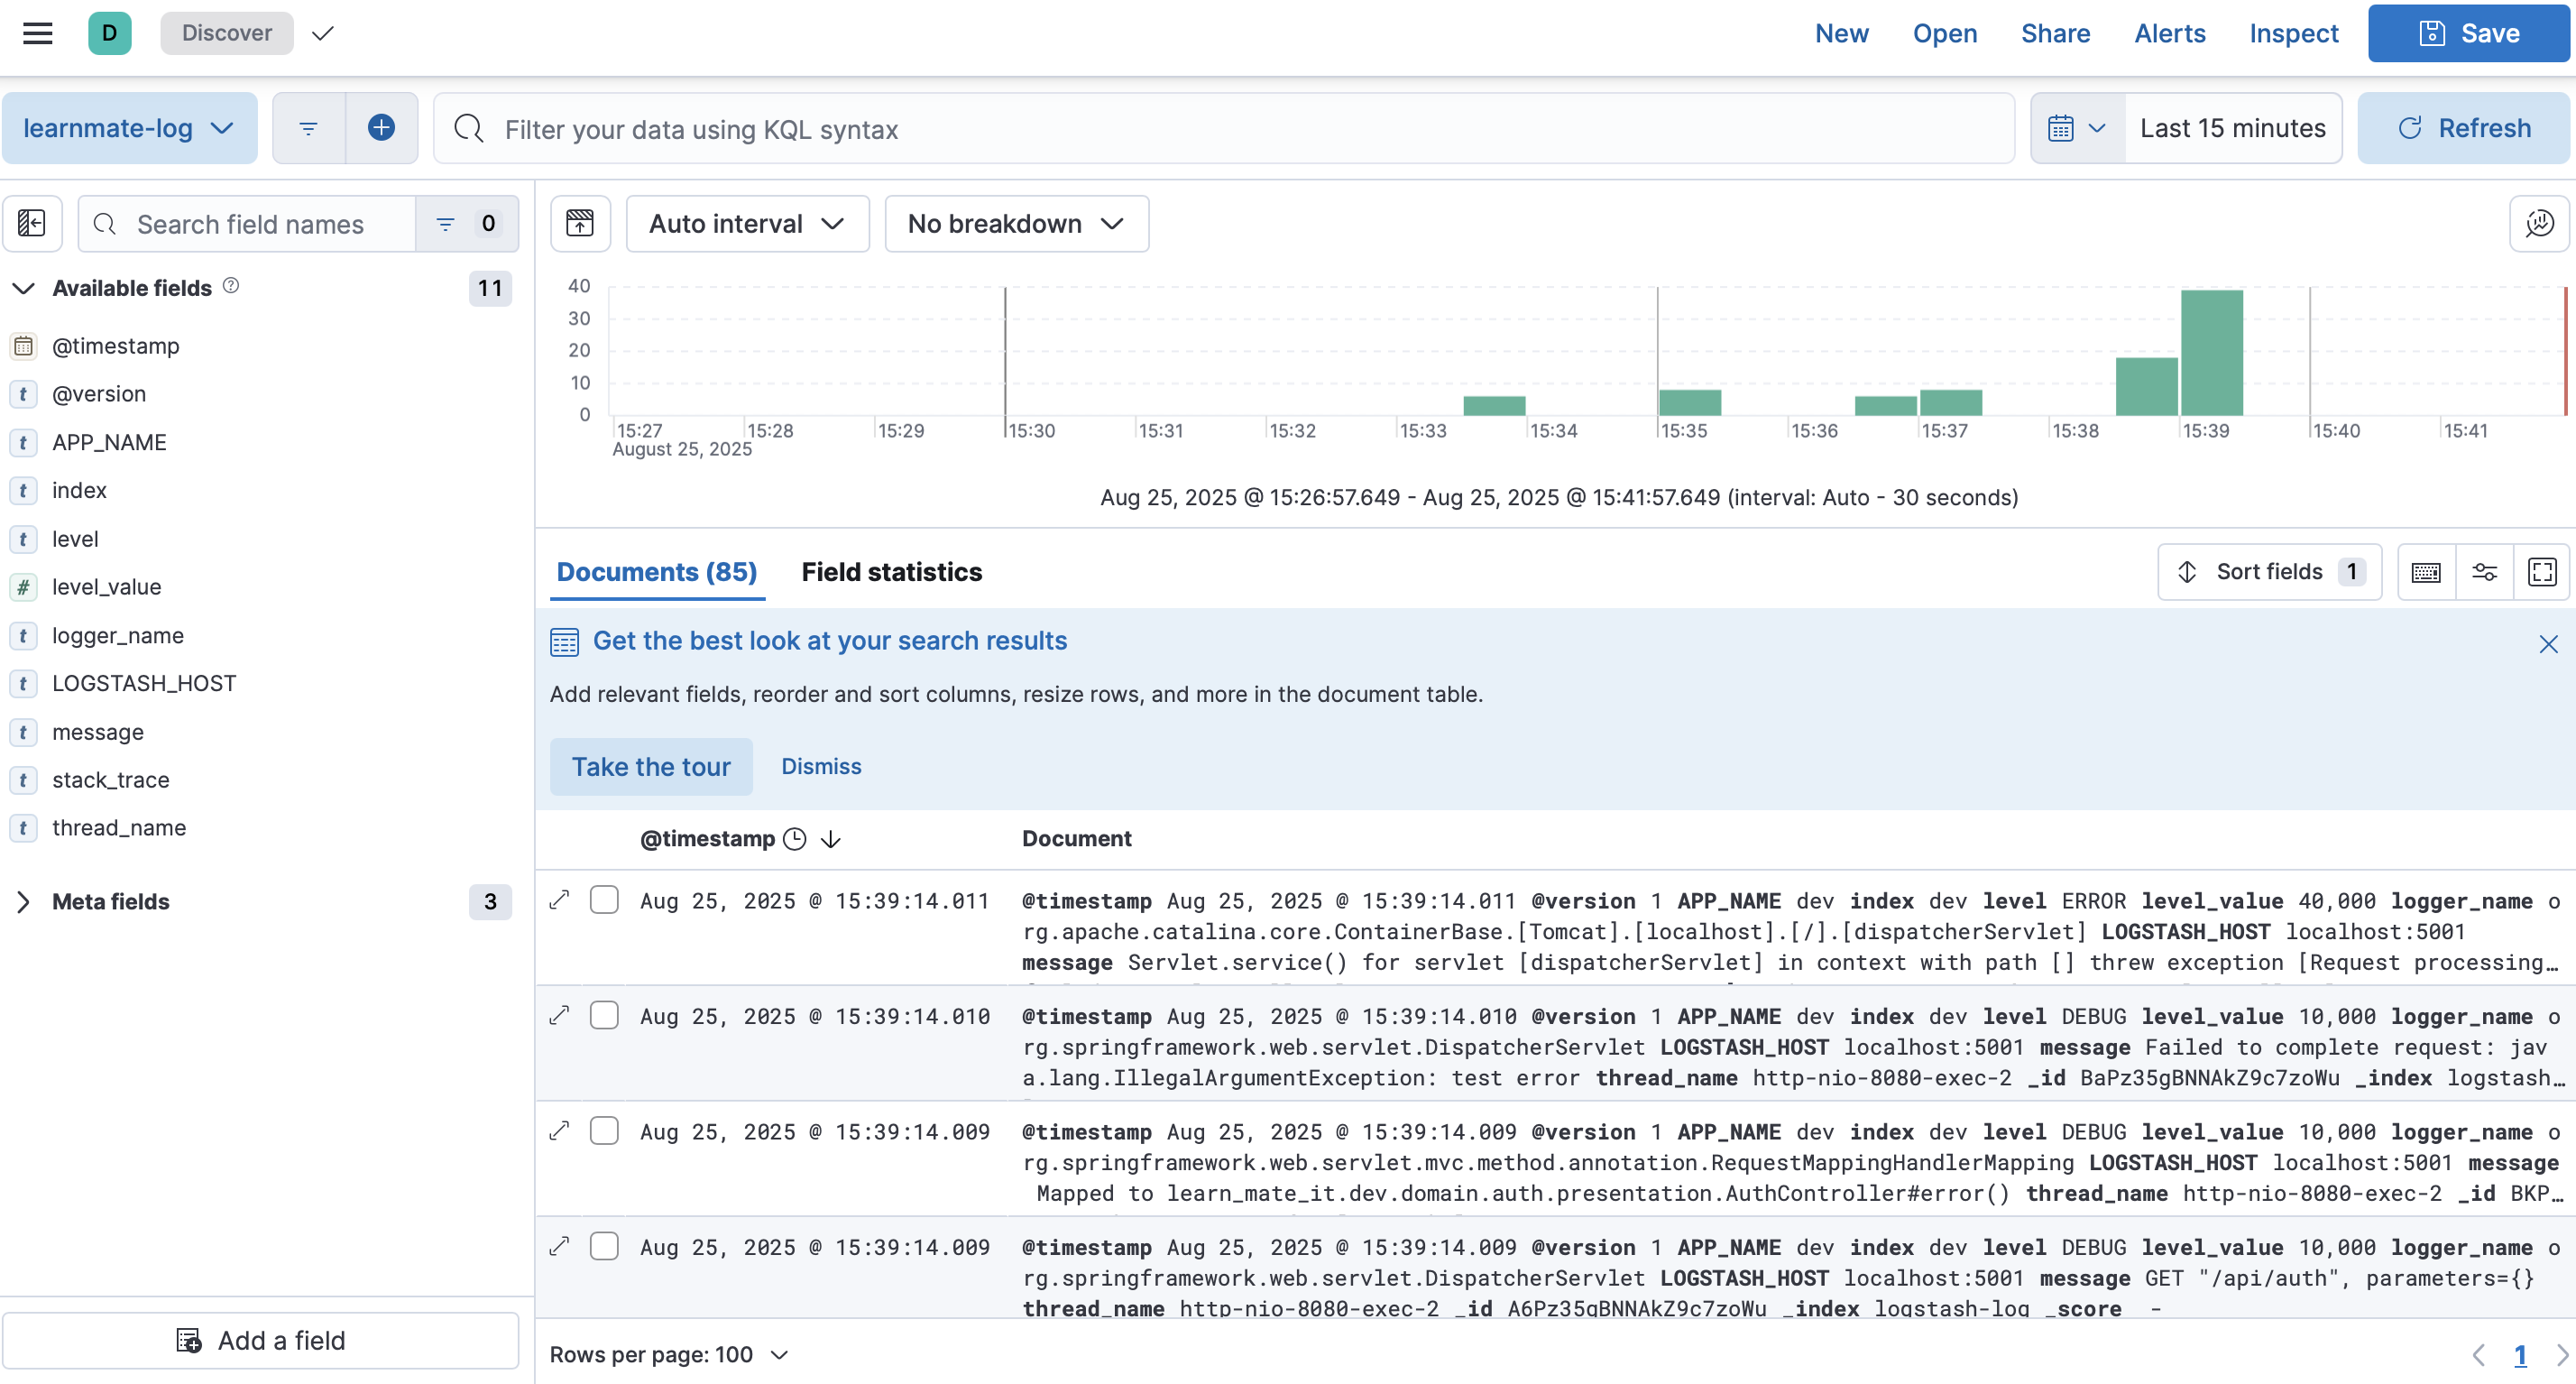
Task: Open the Auto interval dropdown
Action: [747, 223]
